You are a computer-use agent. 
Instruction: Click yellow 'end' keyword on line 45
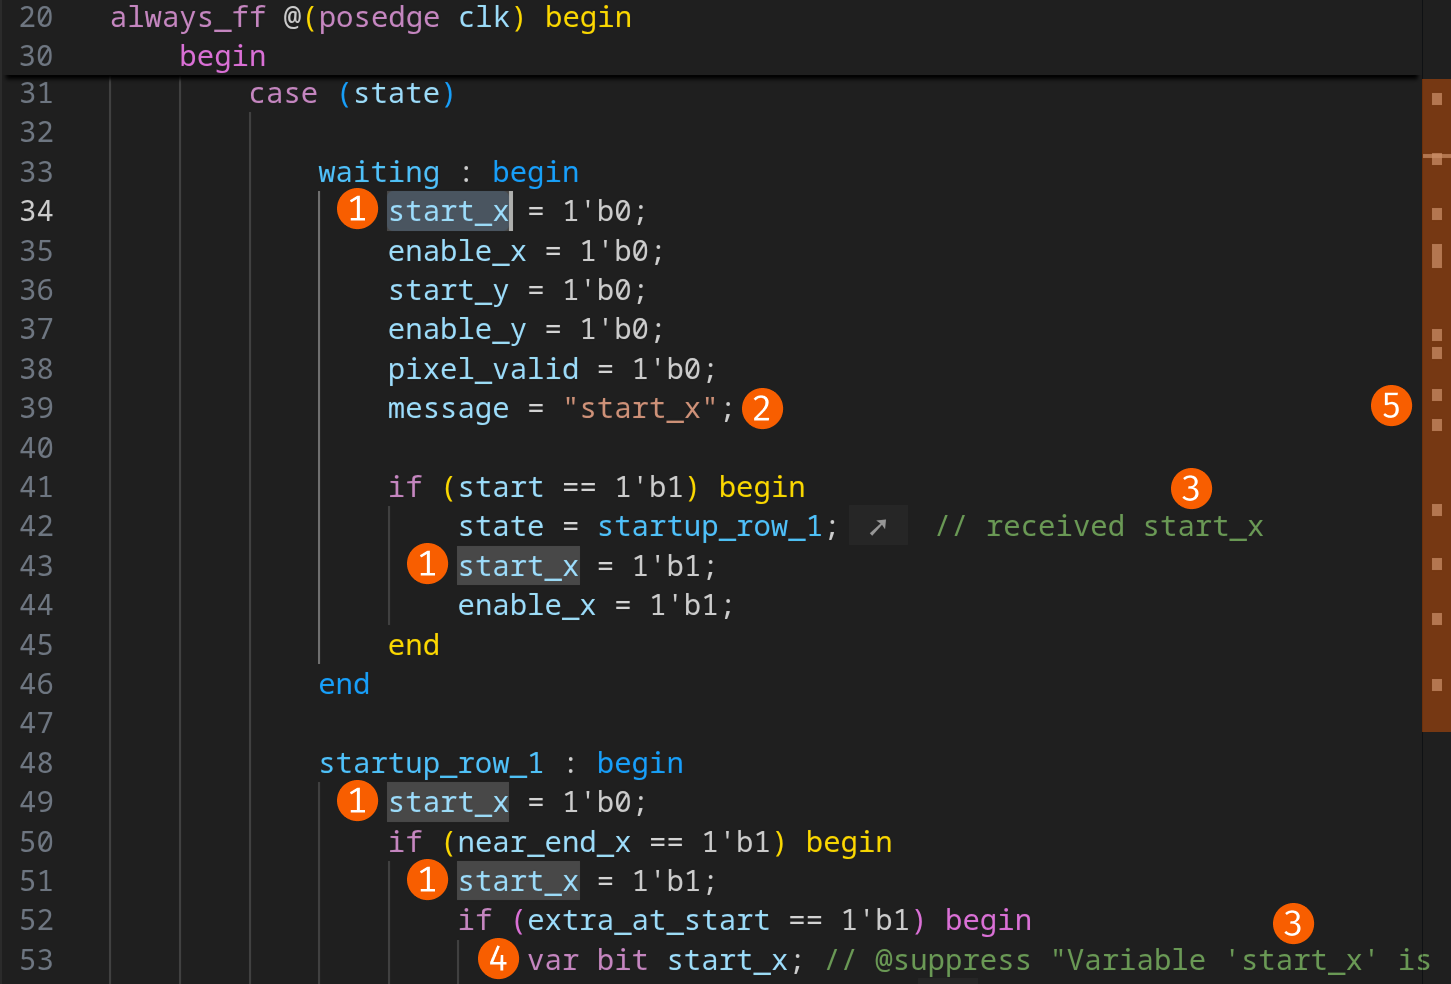tap(413, 646)
